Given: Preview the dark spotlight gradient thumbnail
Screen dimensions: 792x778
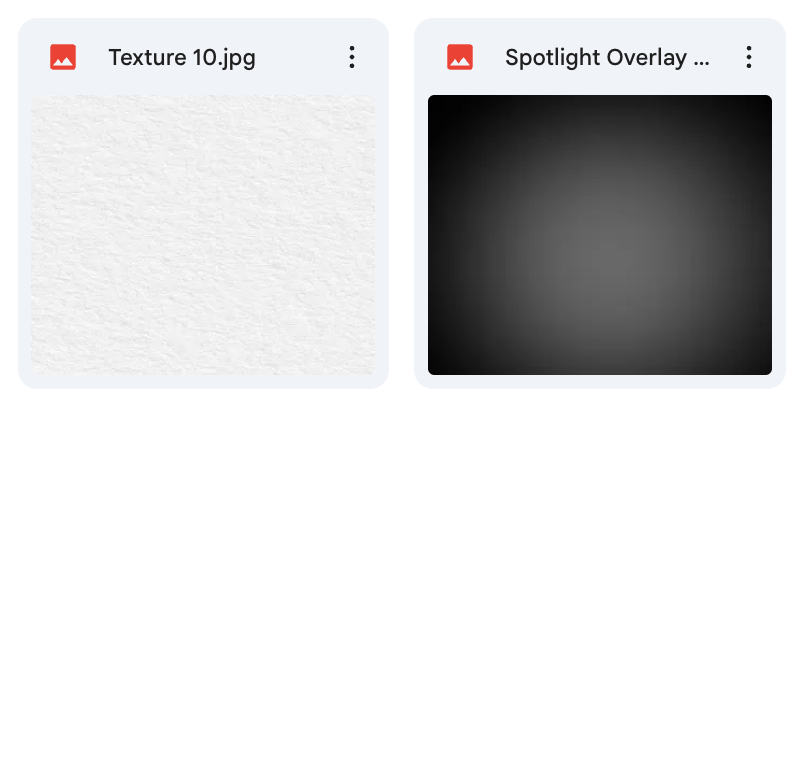Looking at the screenshot, I should click(600, 235).
